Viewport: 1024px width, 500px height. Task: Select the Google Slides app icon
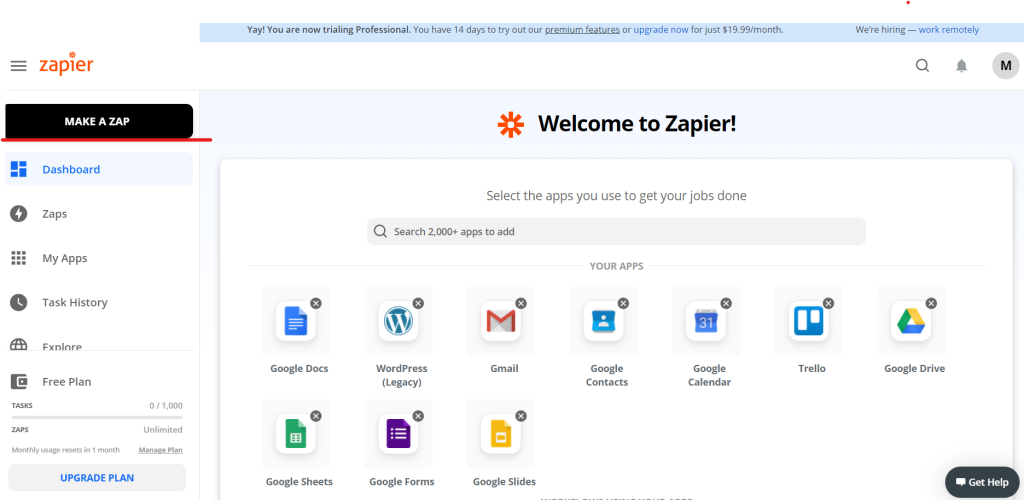pos(501,434)
